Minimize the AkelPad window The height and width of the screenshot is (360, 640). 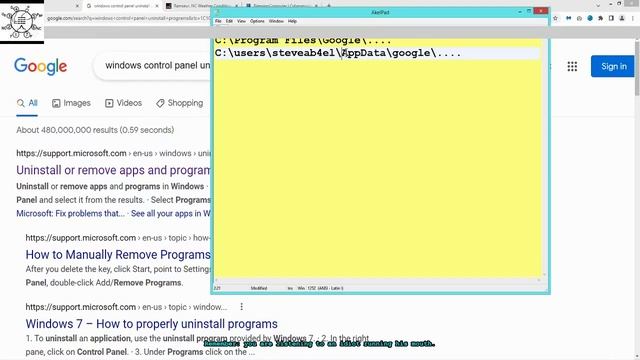point(520,12)
